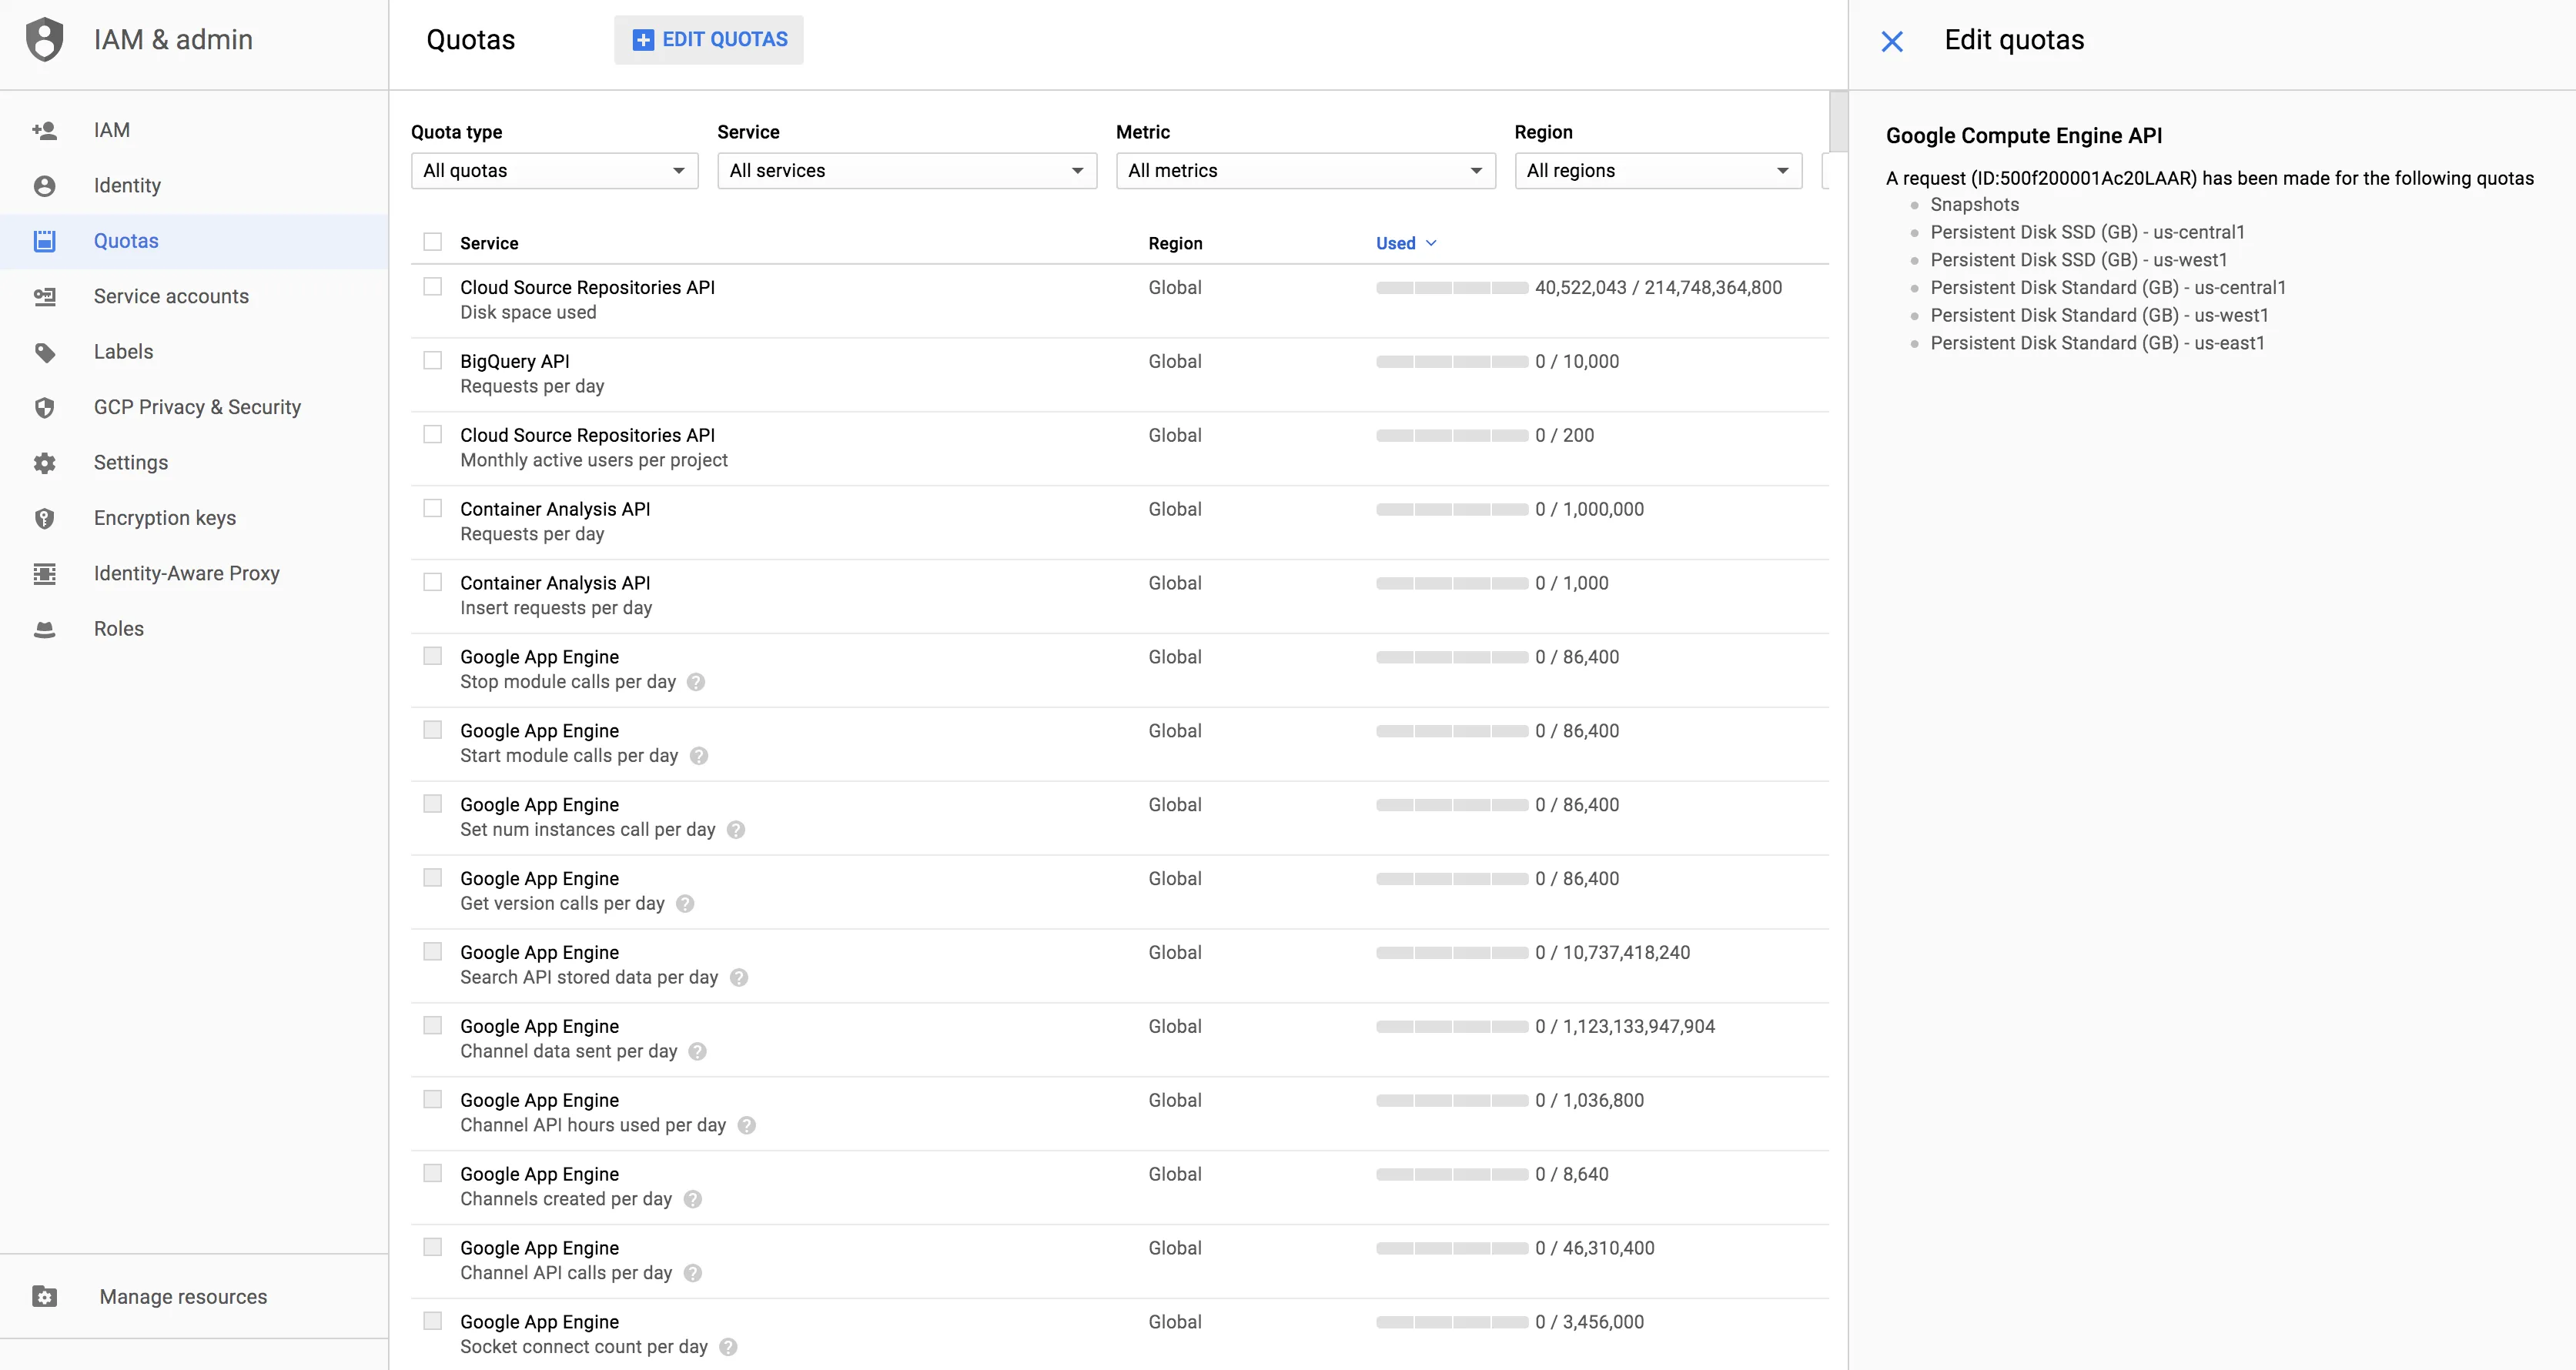Open GCP Privacy & Security menu item
The width and height of the screenshot is (2576, 1370).
pos(197,407)
